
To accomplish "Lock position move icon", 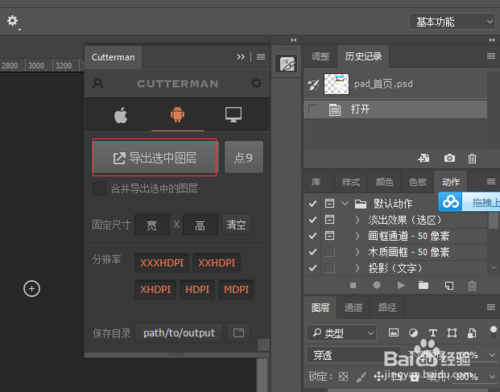I will point(378,377).
